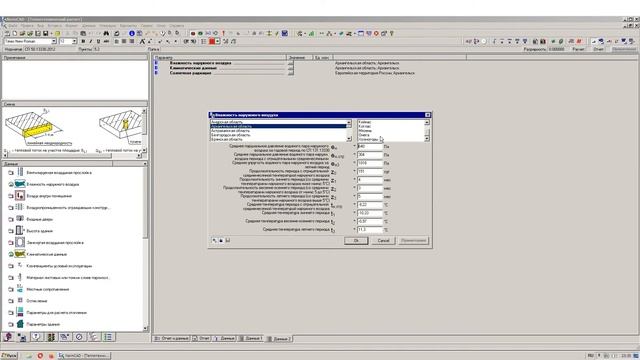Click the green bar chart toolbar icon

pos(311,33)
